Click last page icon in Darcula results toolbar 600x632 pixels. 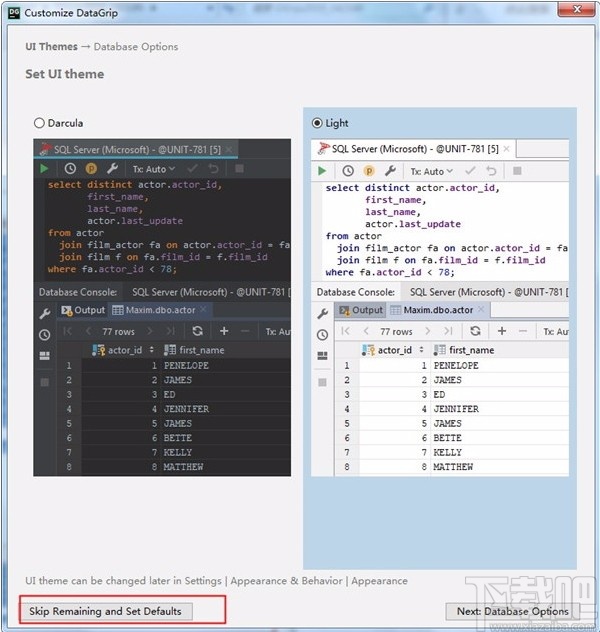pyautogui.click(x=171, y=331)
